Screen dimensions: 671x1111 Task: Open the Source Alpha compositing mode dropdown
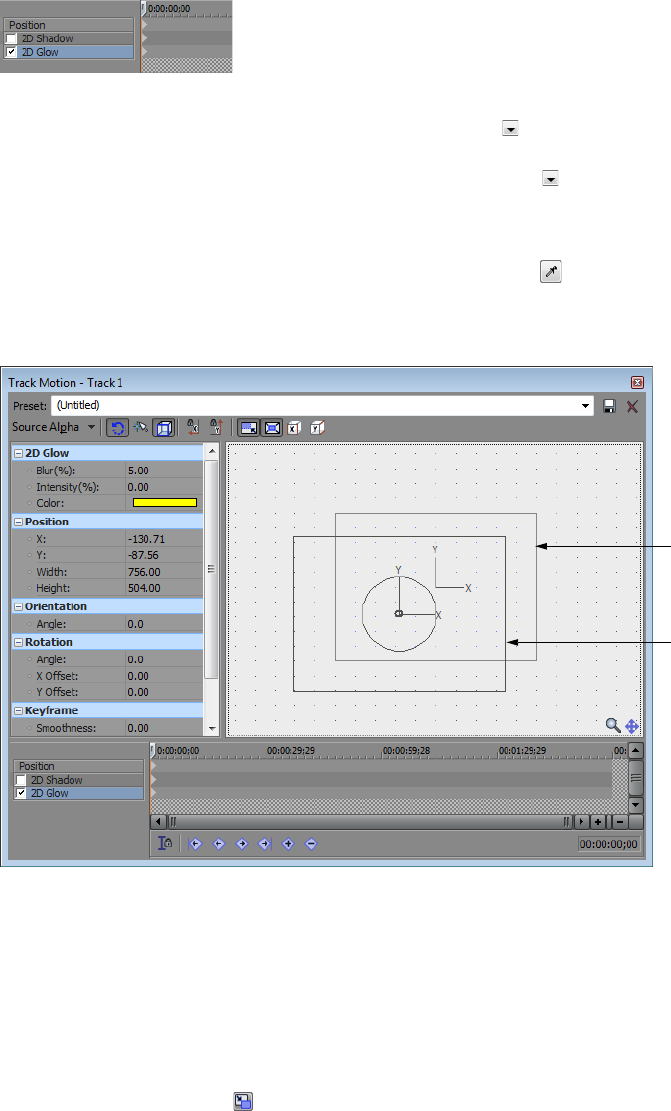coord(91,427)
